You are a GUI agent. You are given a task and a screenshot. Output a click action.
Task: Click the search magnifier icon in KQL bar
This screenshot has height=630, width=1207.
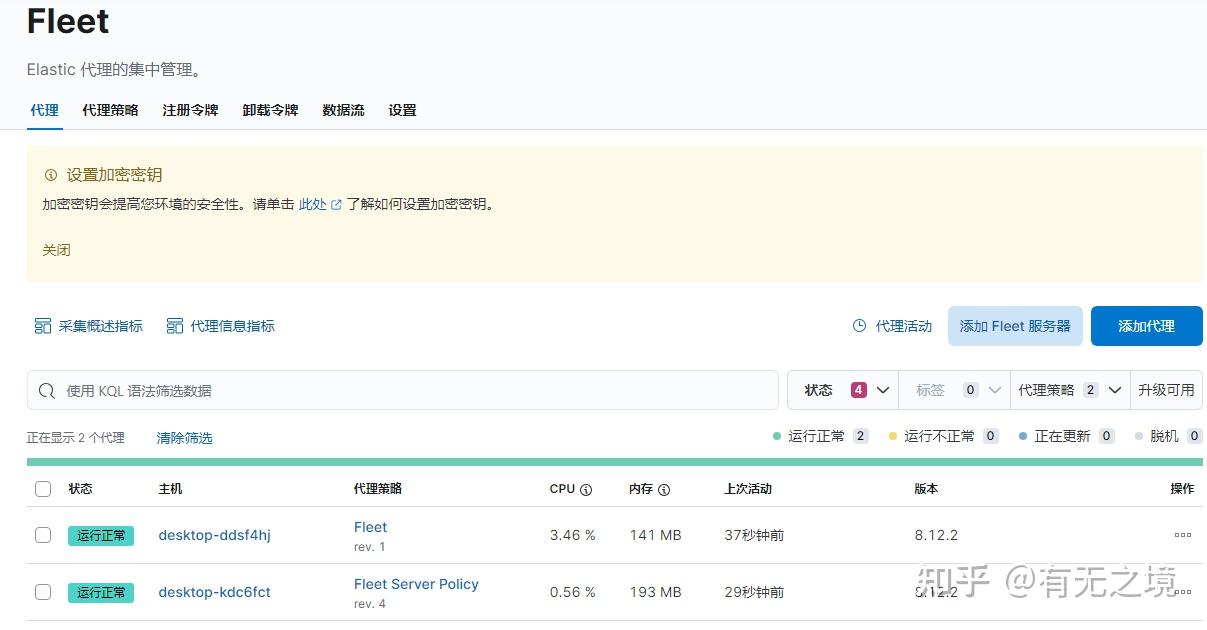pos(47,390)
